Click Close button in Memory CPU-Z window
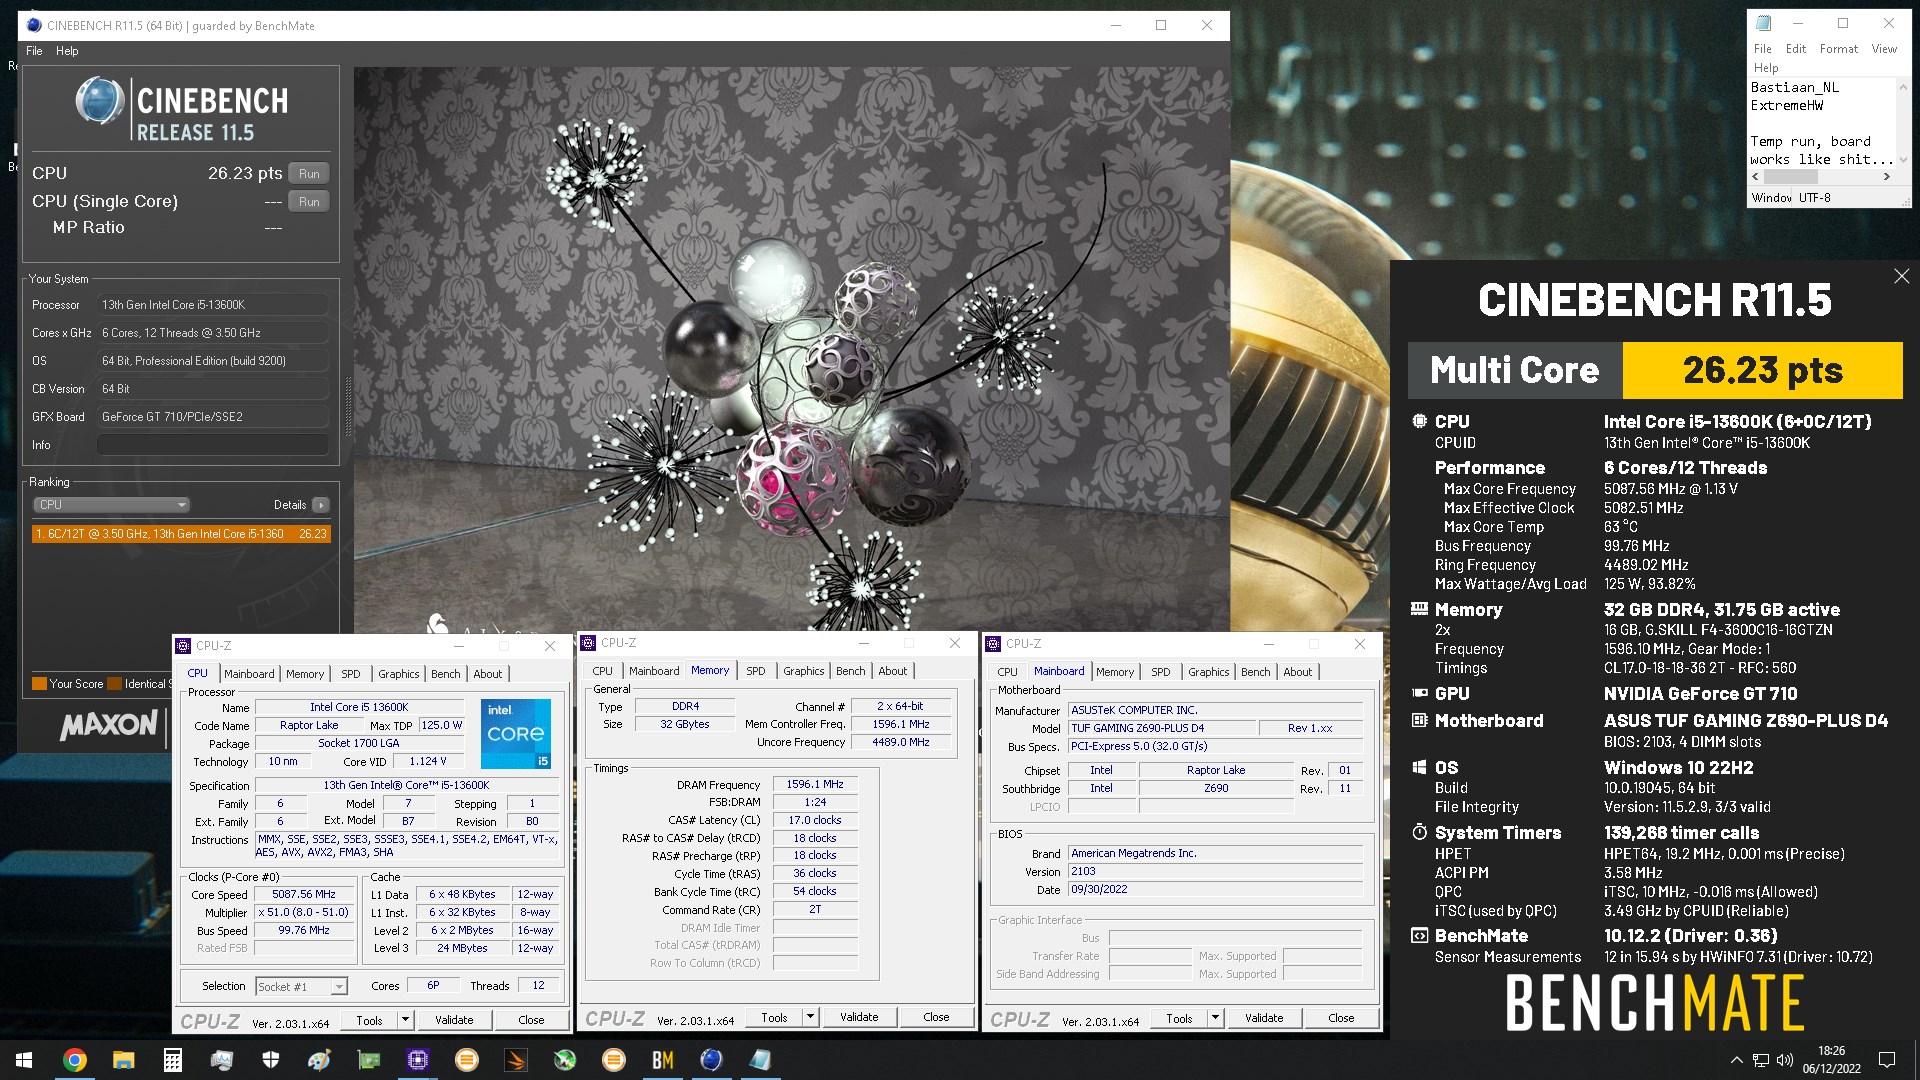1920x1080 pixels. (936, 1017)
